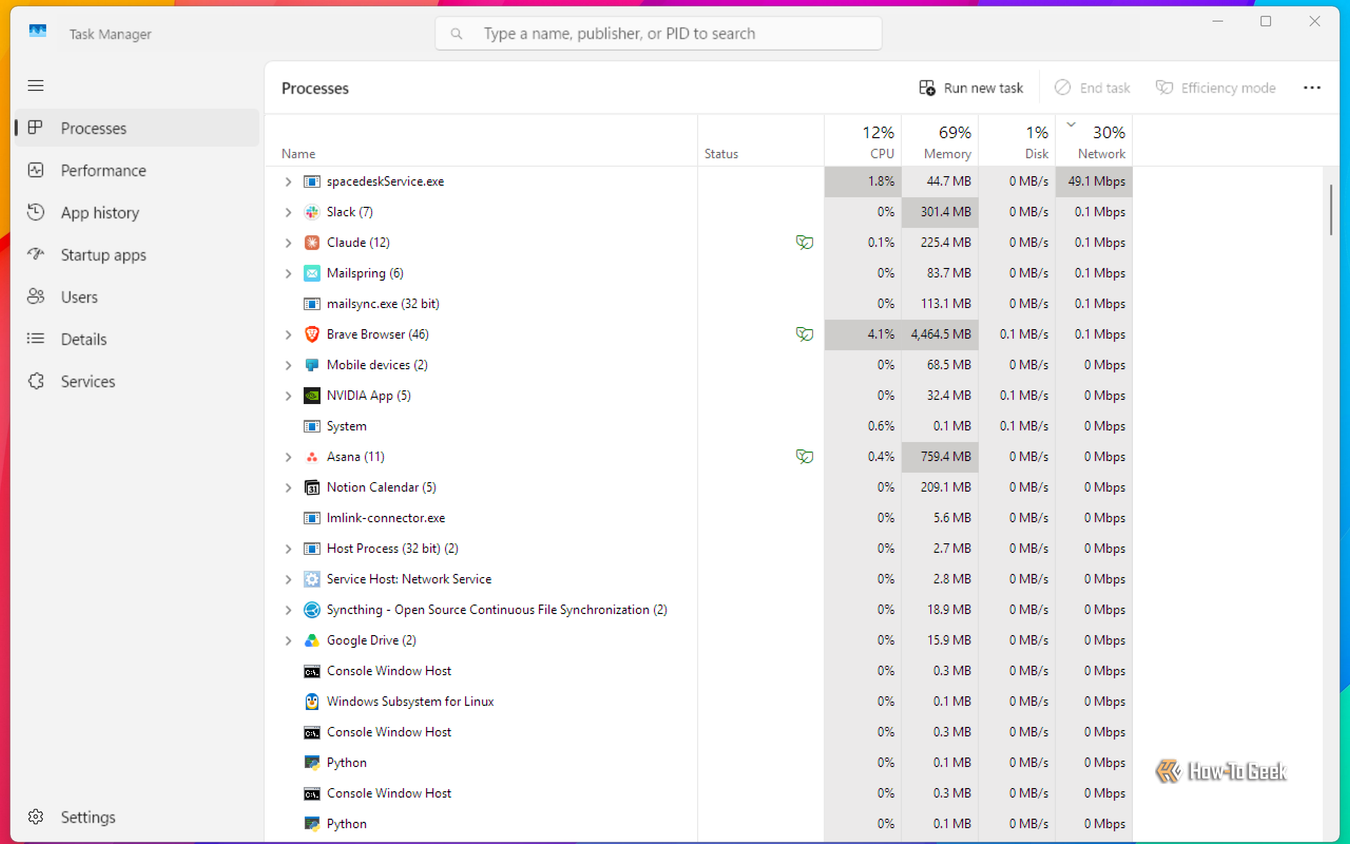
Task: Select the 301.4 MB memory value
Action: [x=940, y=212]
